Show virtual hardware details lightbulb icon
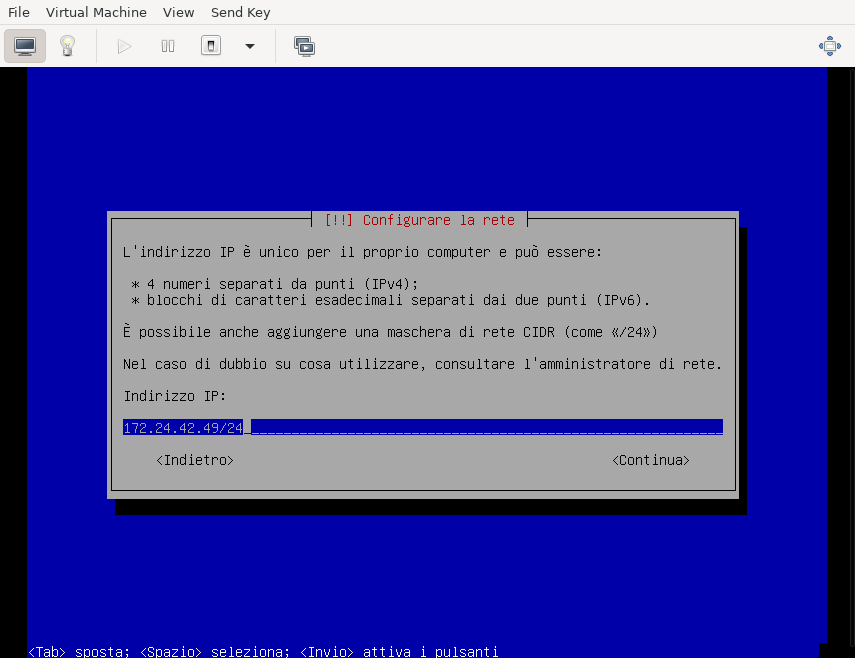This screenshot has height=658, width=855. click(67, 46)
